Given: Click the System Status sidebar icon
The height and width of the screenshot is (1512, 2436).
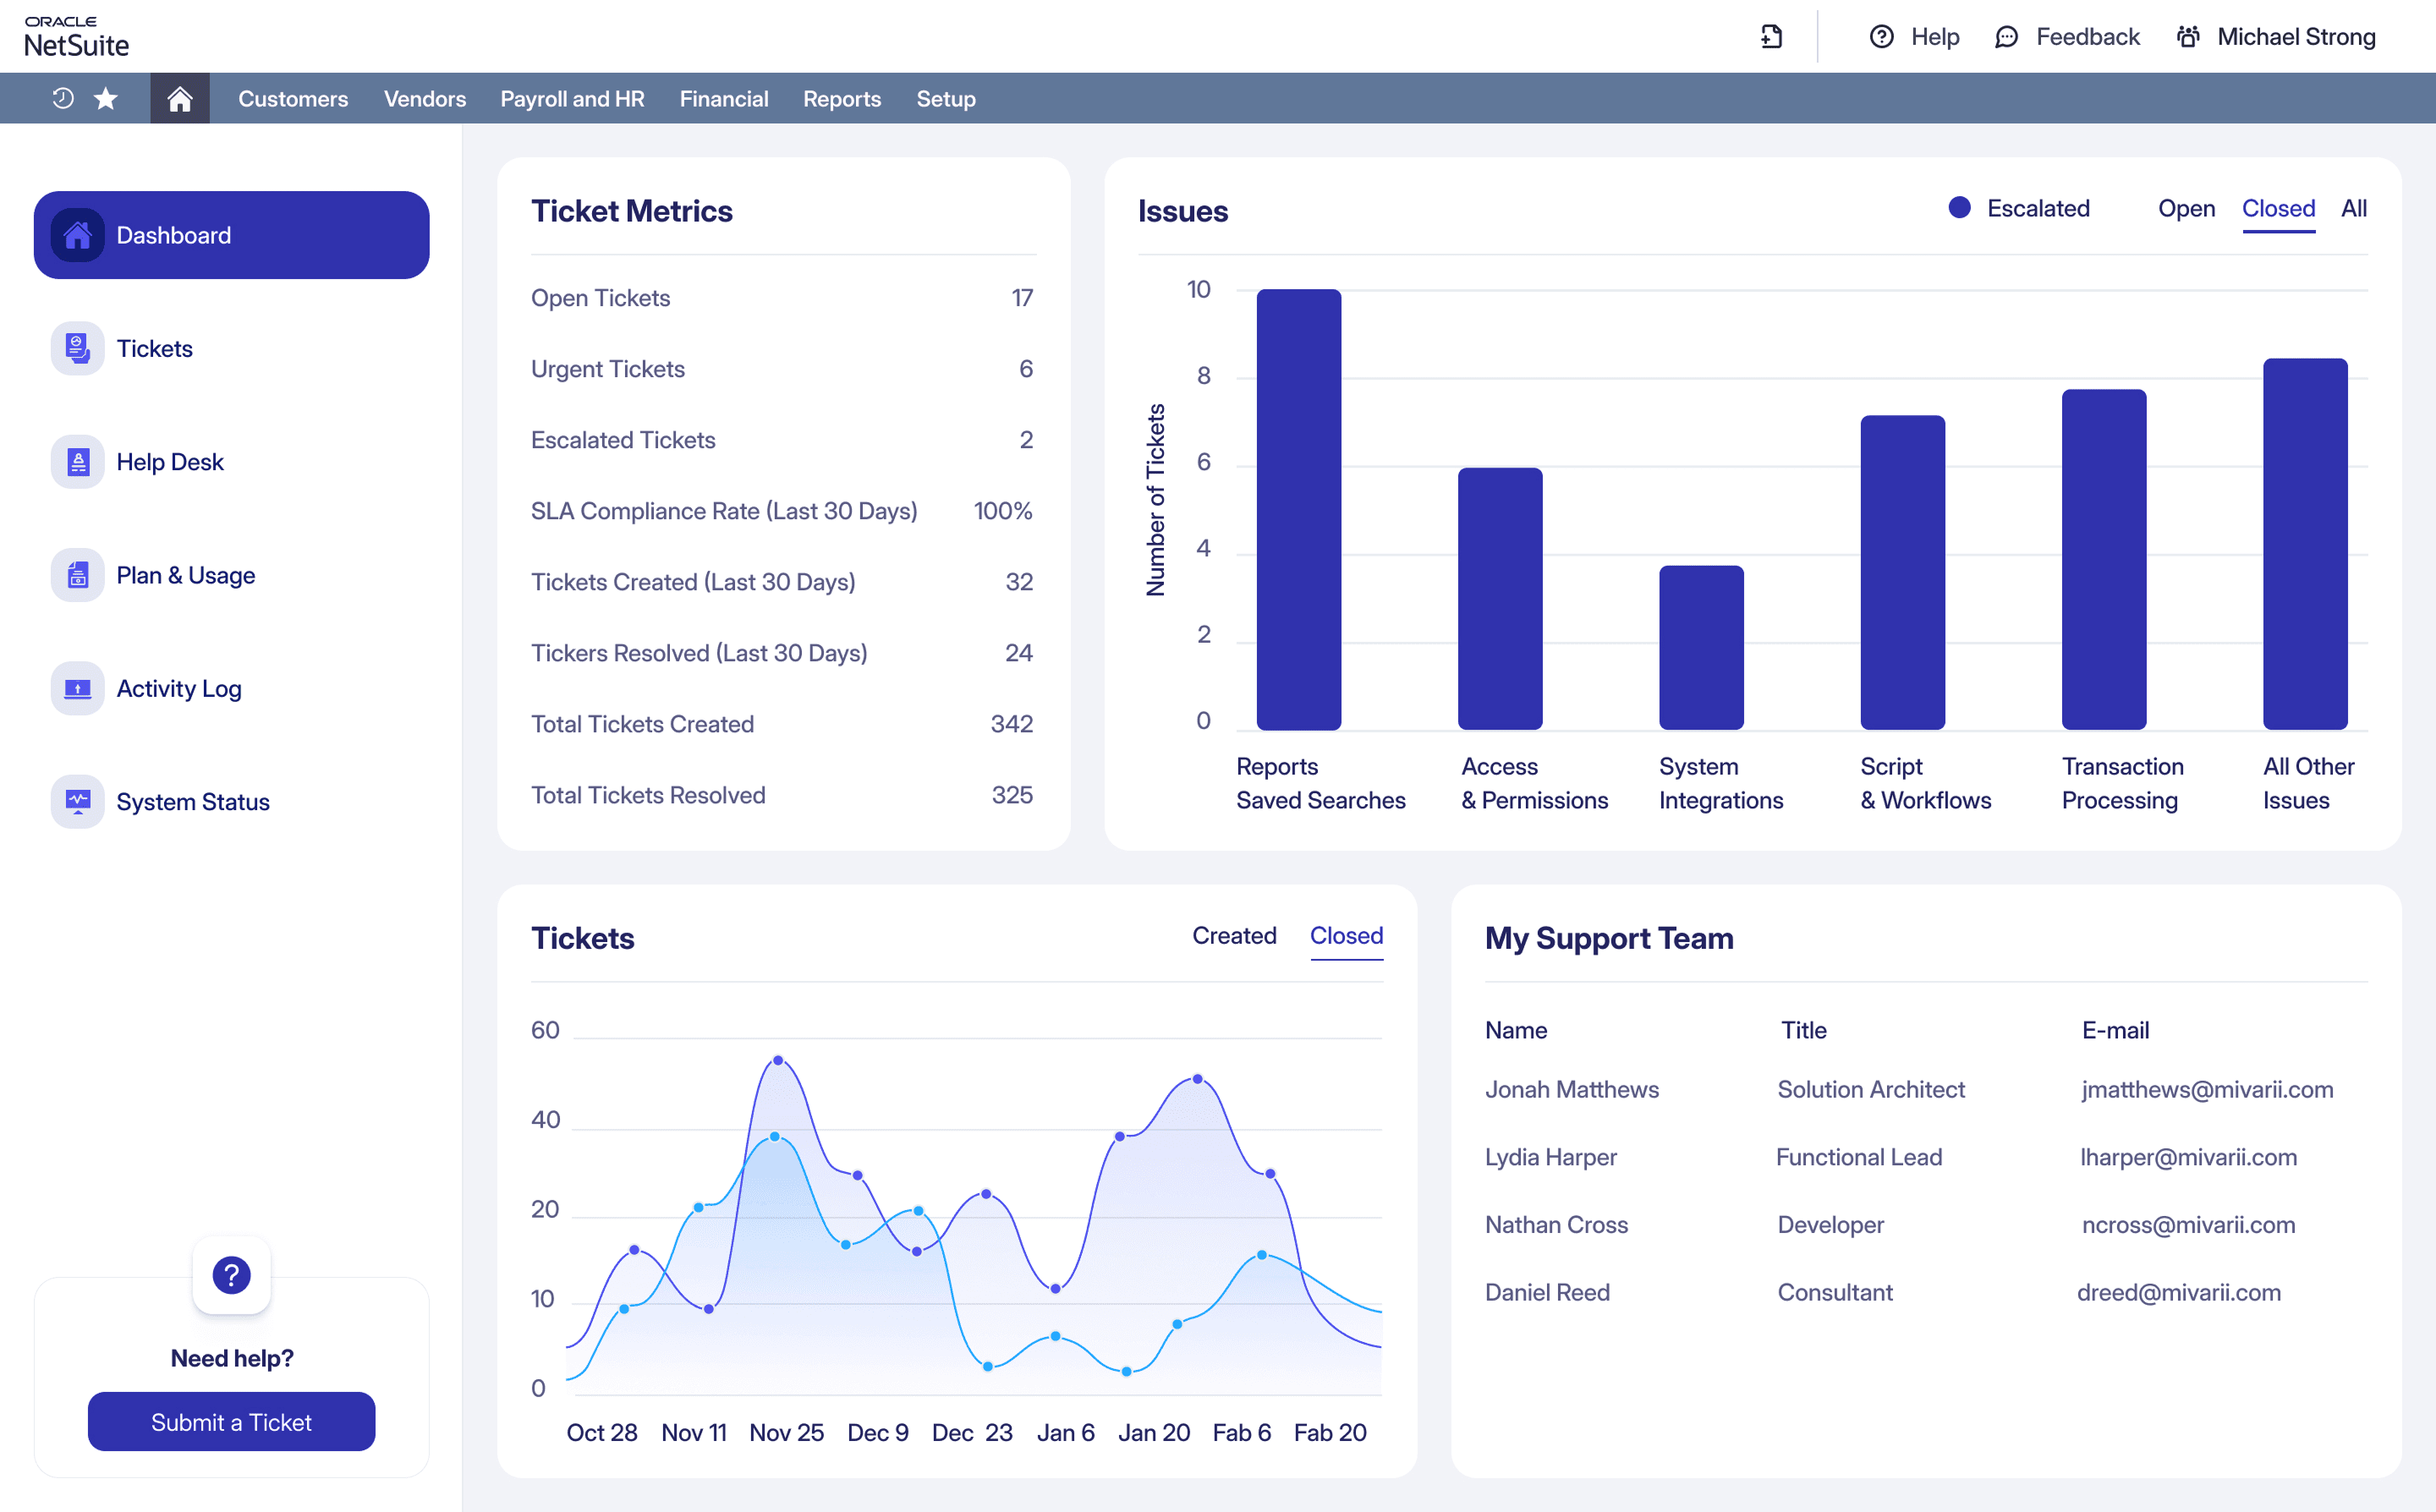Looking at the screenshot, I should [x=78, y=801].
